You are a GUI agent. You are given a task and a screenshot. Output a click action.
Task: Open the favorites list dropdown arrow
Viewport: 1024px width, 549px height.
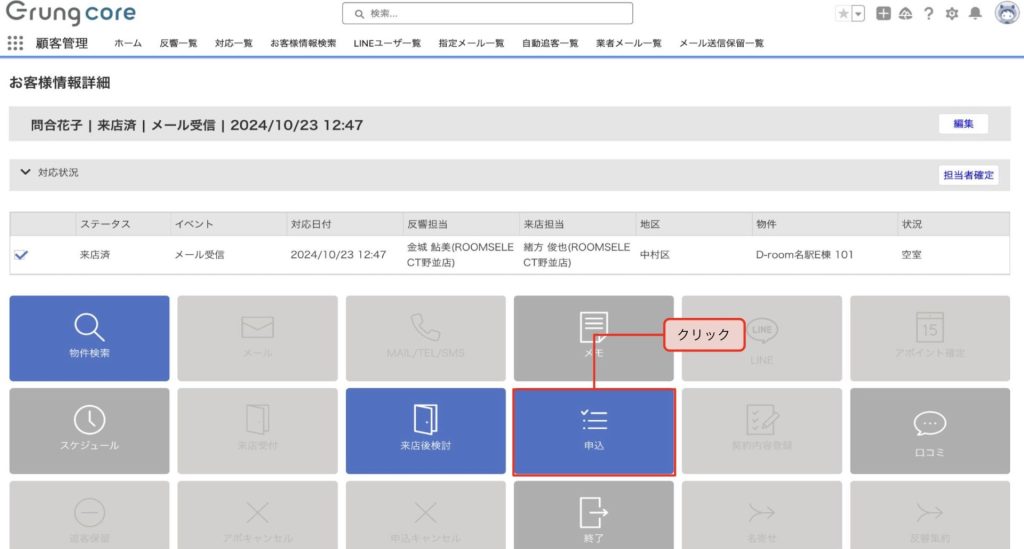(x=857, y=13)
